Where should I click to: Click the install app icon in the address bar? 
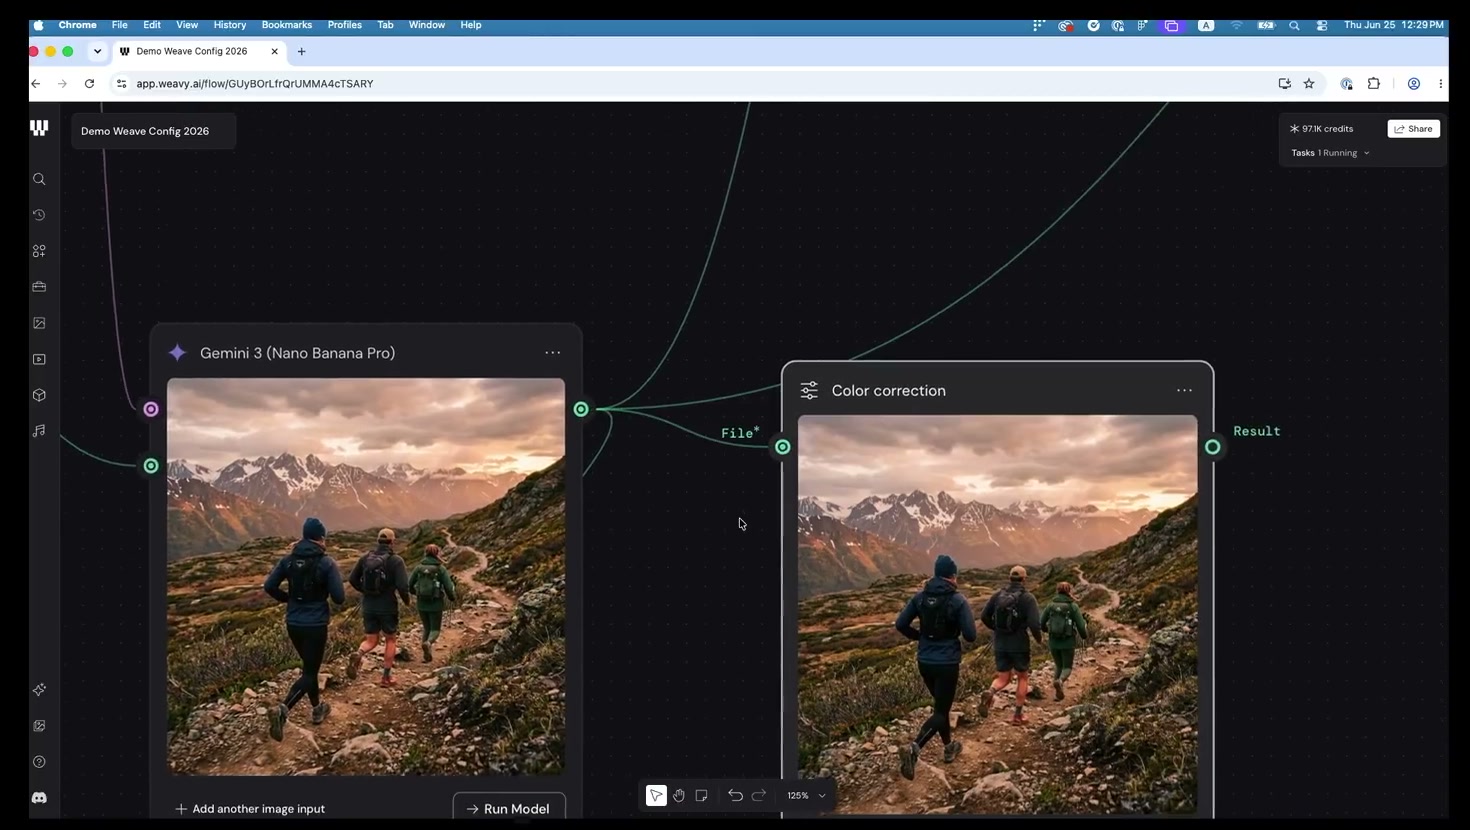click(1285, 84)
